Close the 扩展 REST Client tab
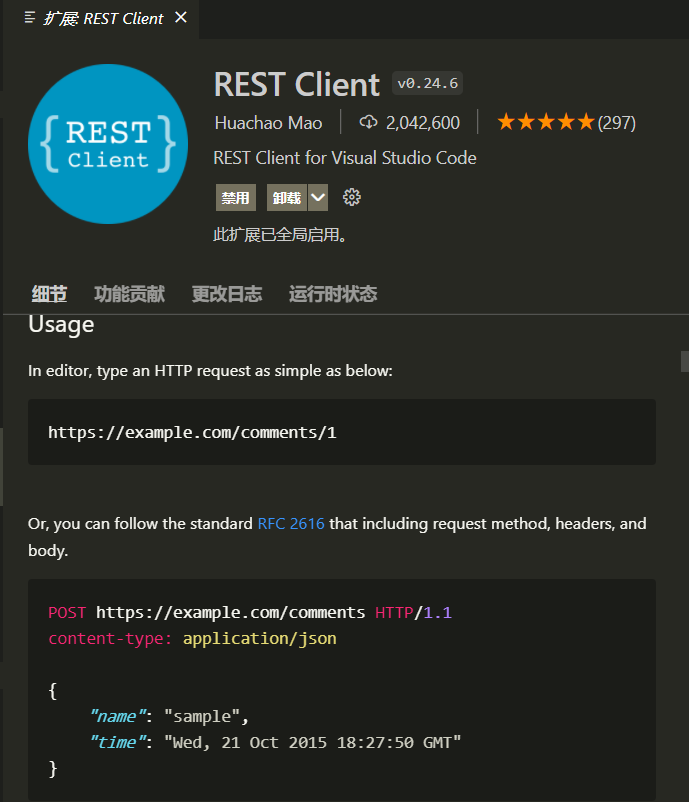689x802 pixels. coord(180,18)
